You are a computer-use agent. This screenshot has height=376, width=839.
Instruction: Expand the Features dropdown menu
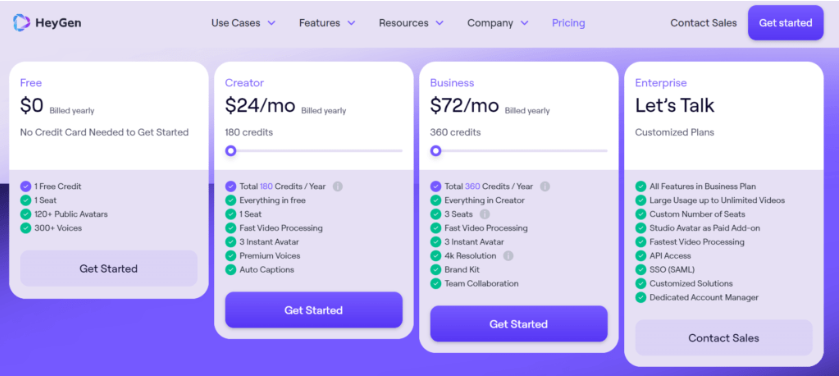pos(327,23)
